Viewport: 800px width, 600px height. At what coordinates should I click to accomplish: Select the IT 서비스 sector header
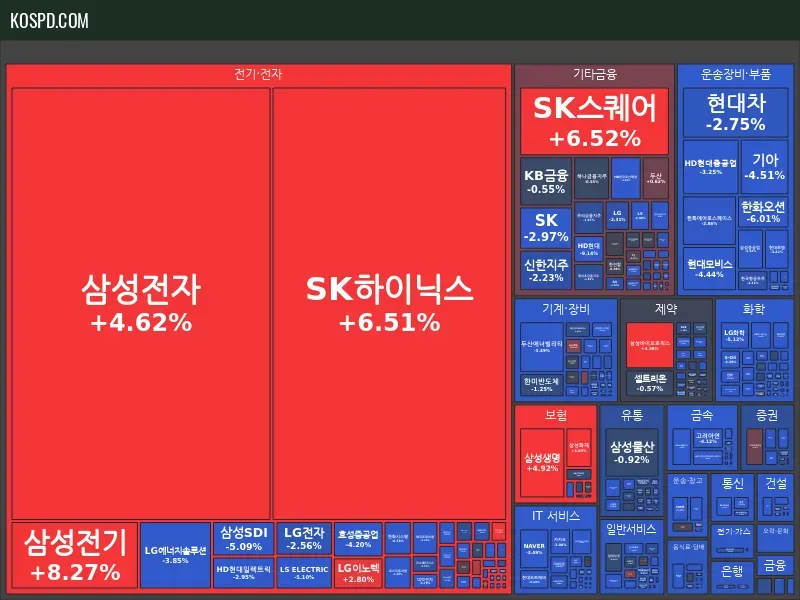(x=555, y=516)
